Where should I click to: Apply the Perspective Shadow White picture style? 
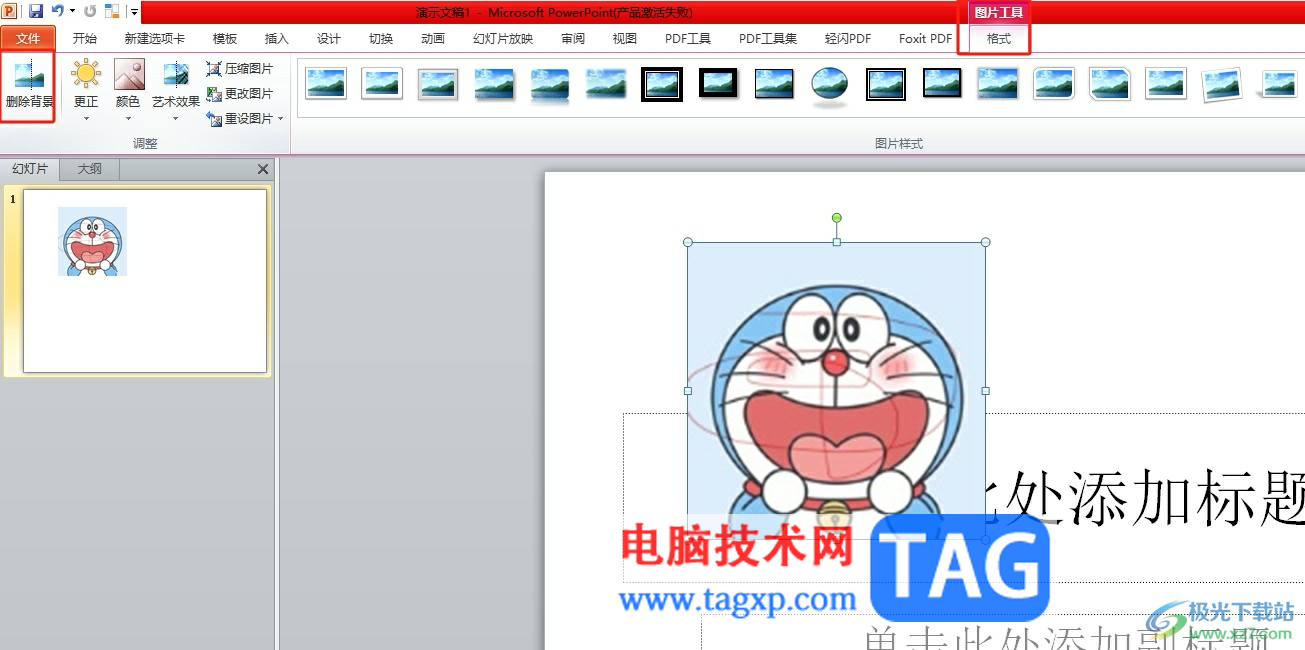tap(1280, 84)
